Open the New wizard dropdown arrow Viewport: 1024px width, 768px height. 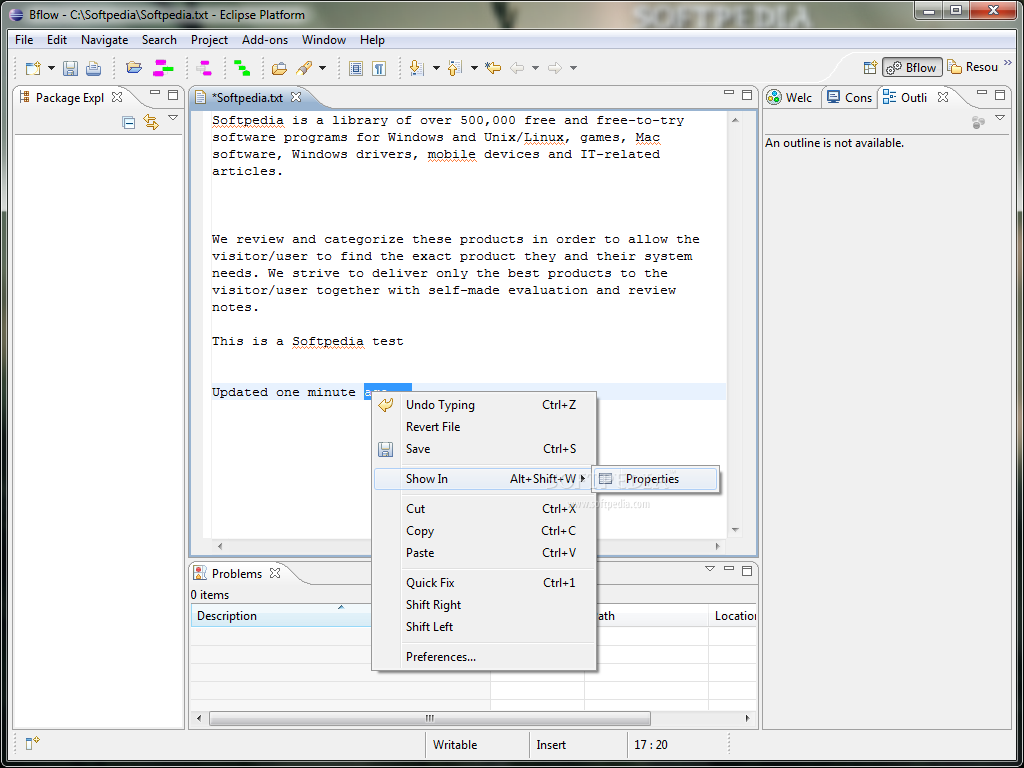pyautogui.click(x=51, y=68)
